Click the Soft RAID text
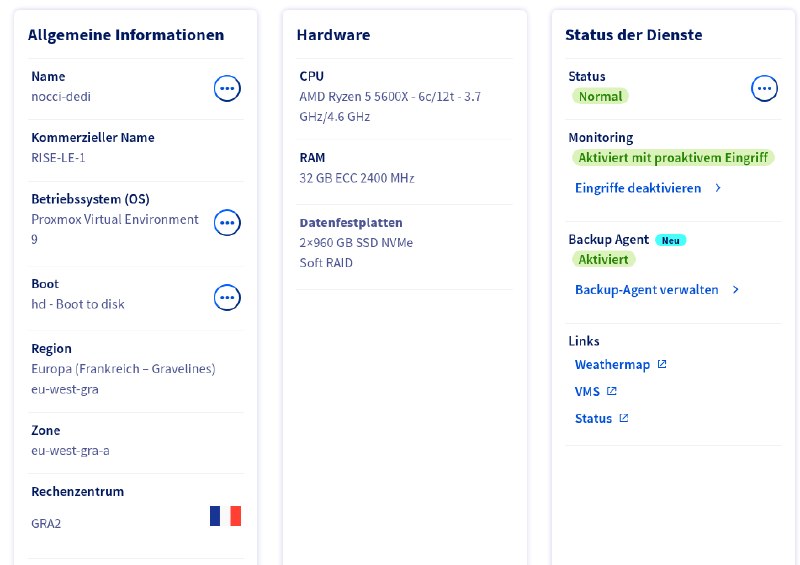This screenshot has width=800, height=565. 326,263
